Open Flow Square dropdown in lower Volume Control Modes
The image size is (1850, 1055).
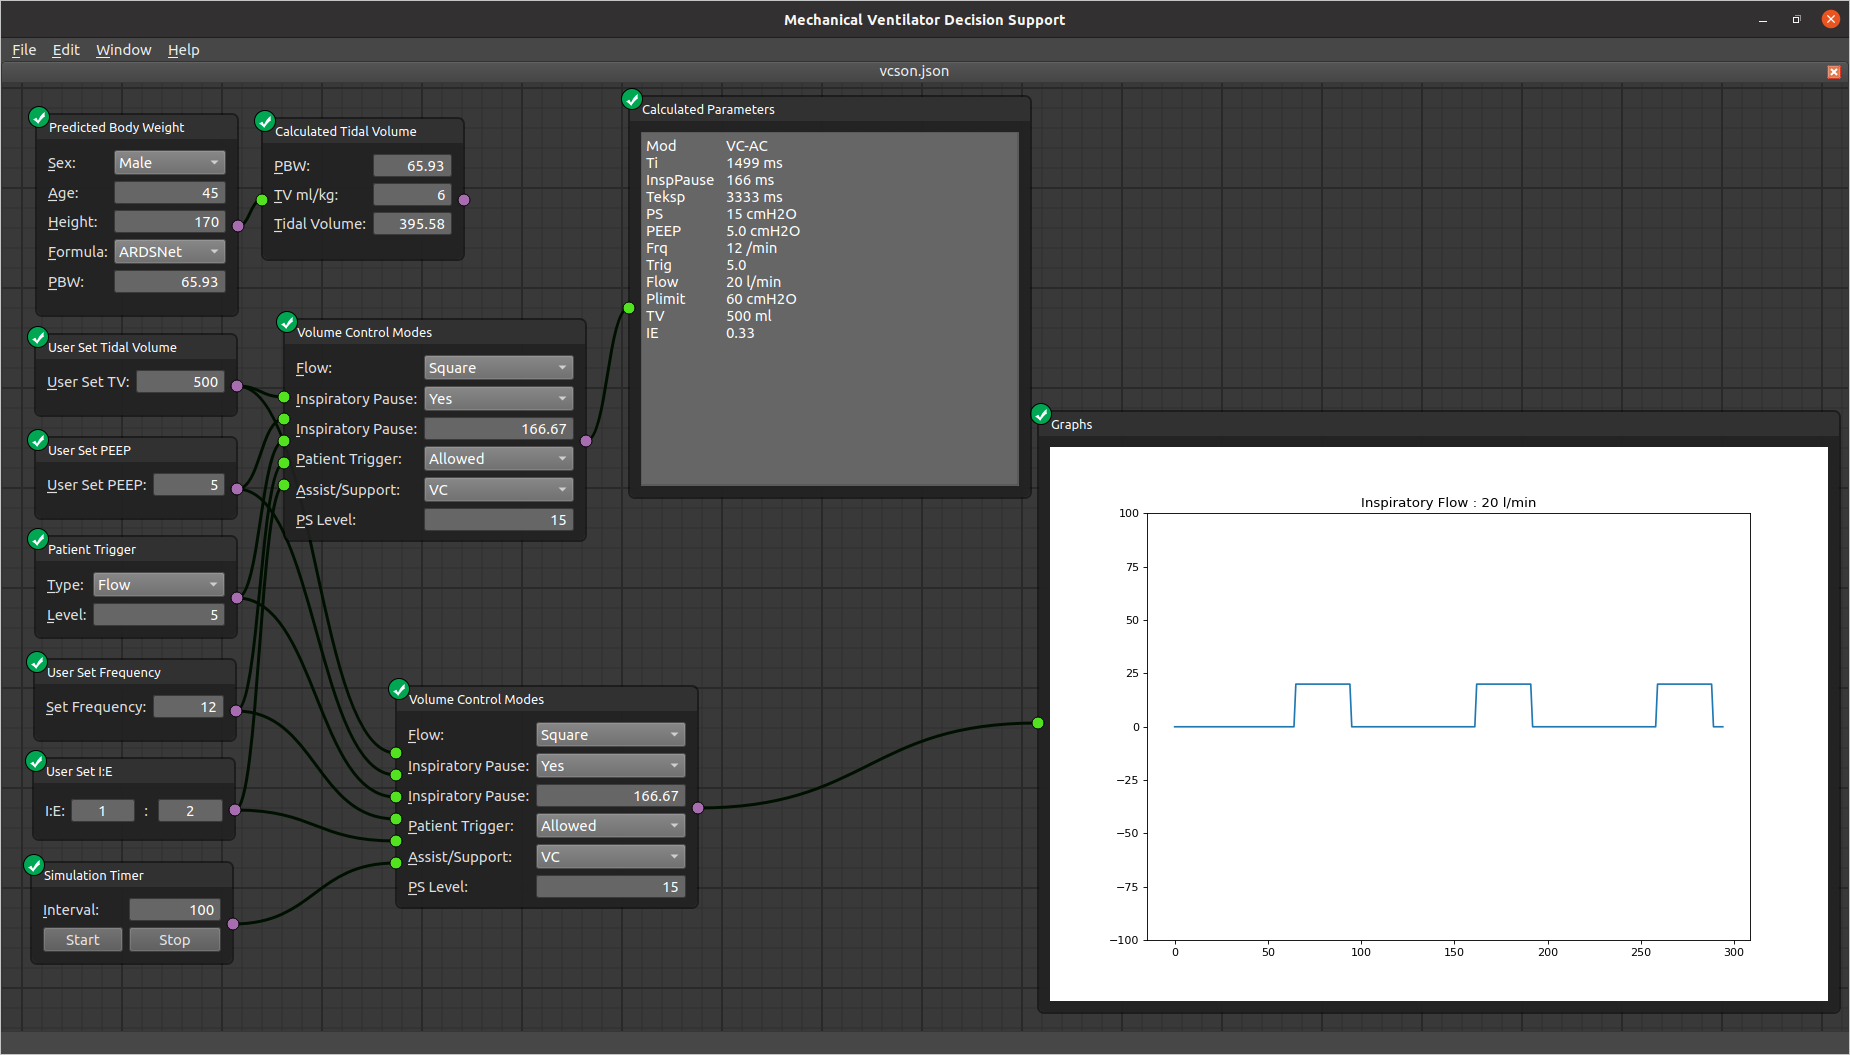click(x=610, y=735)
